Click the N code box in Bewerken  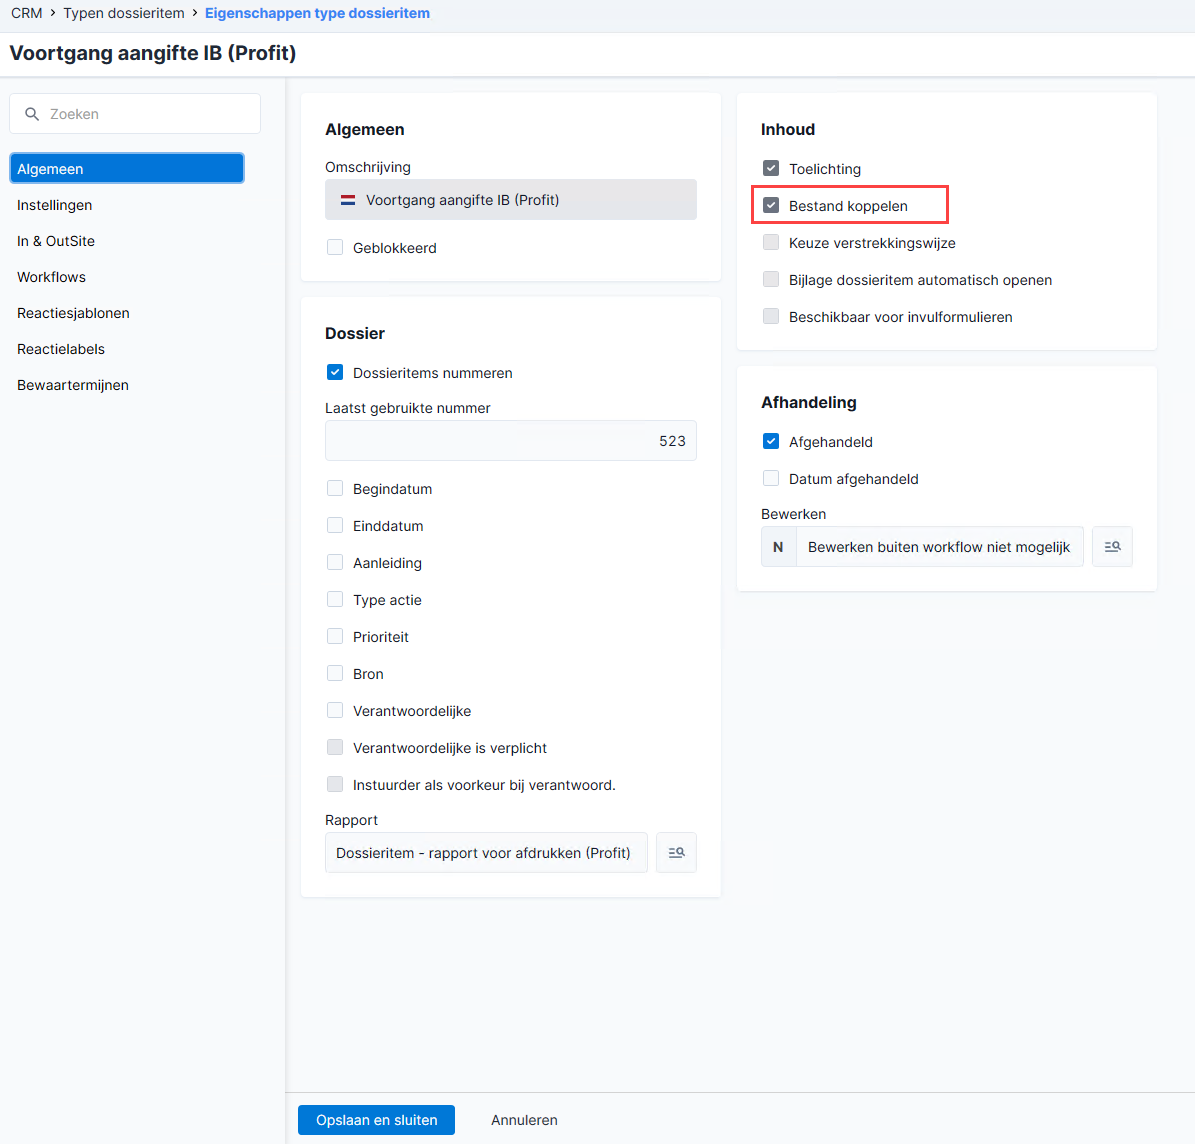point(778,546)
